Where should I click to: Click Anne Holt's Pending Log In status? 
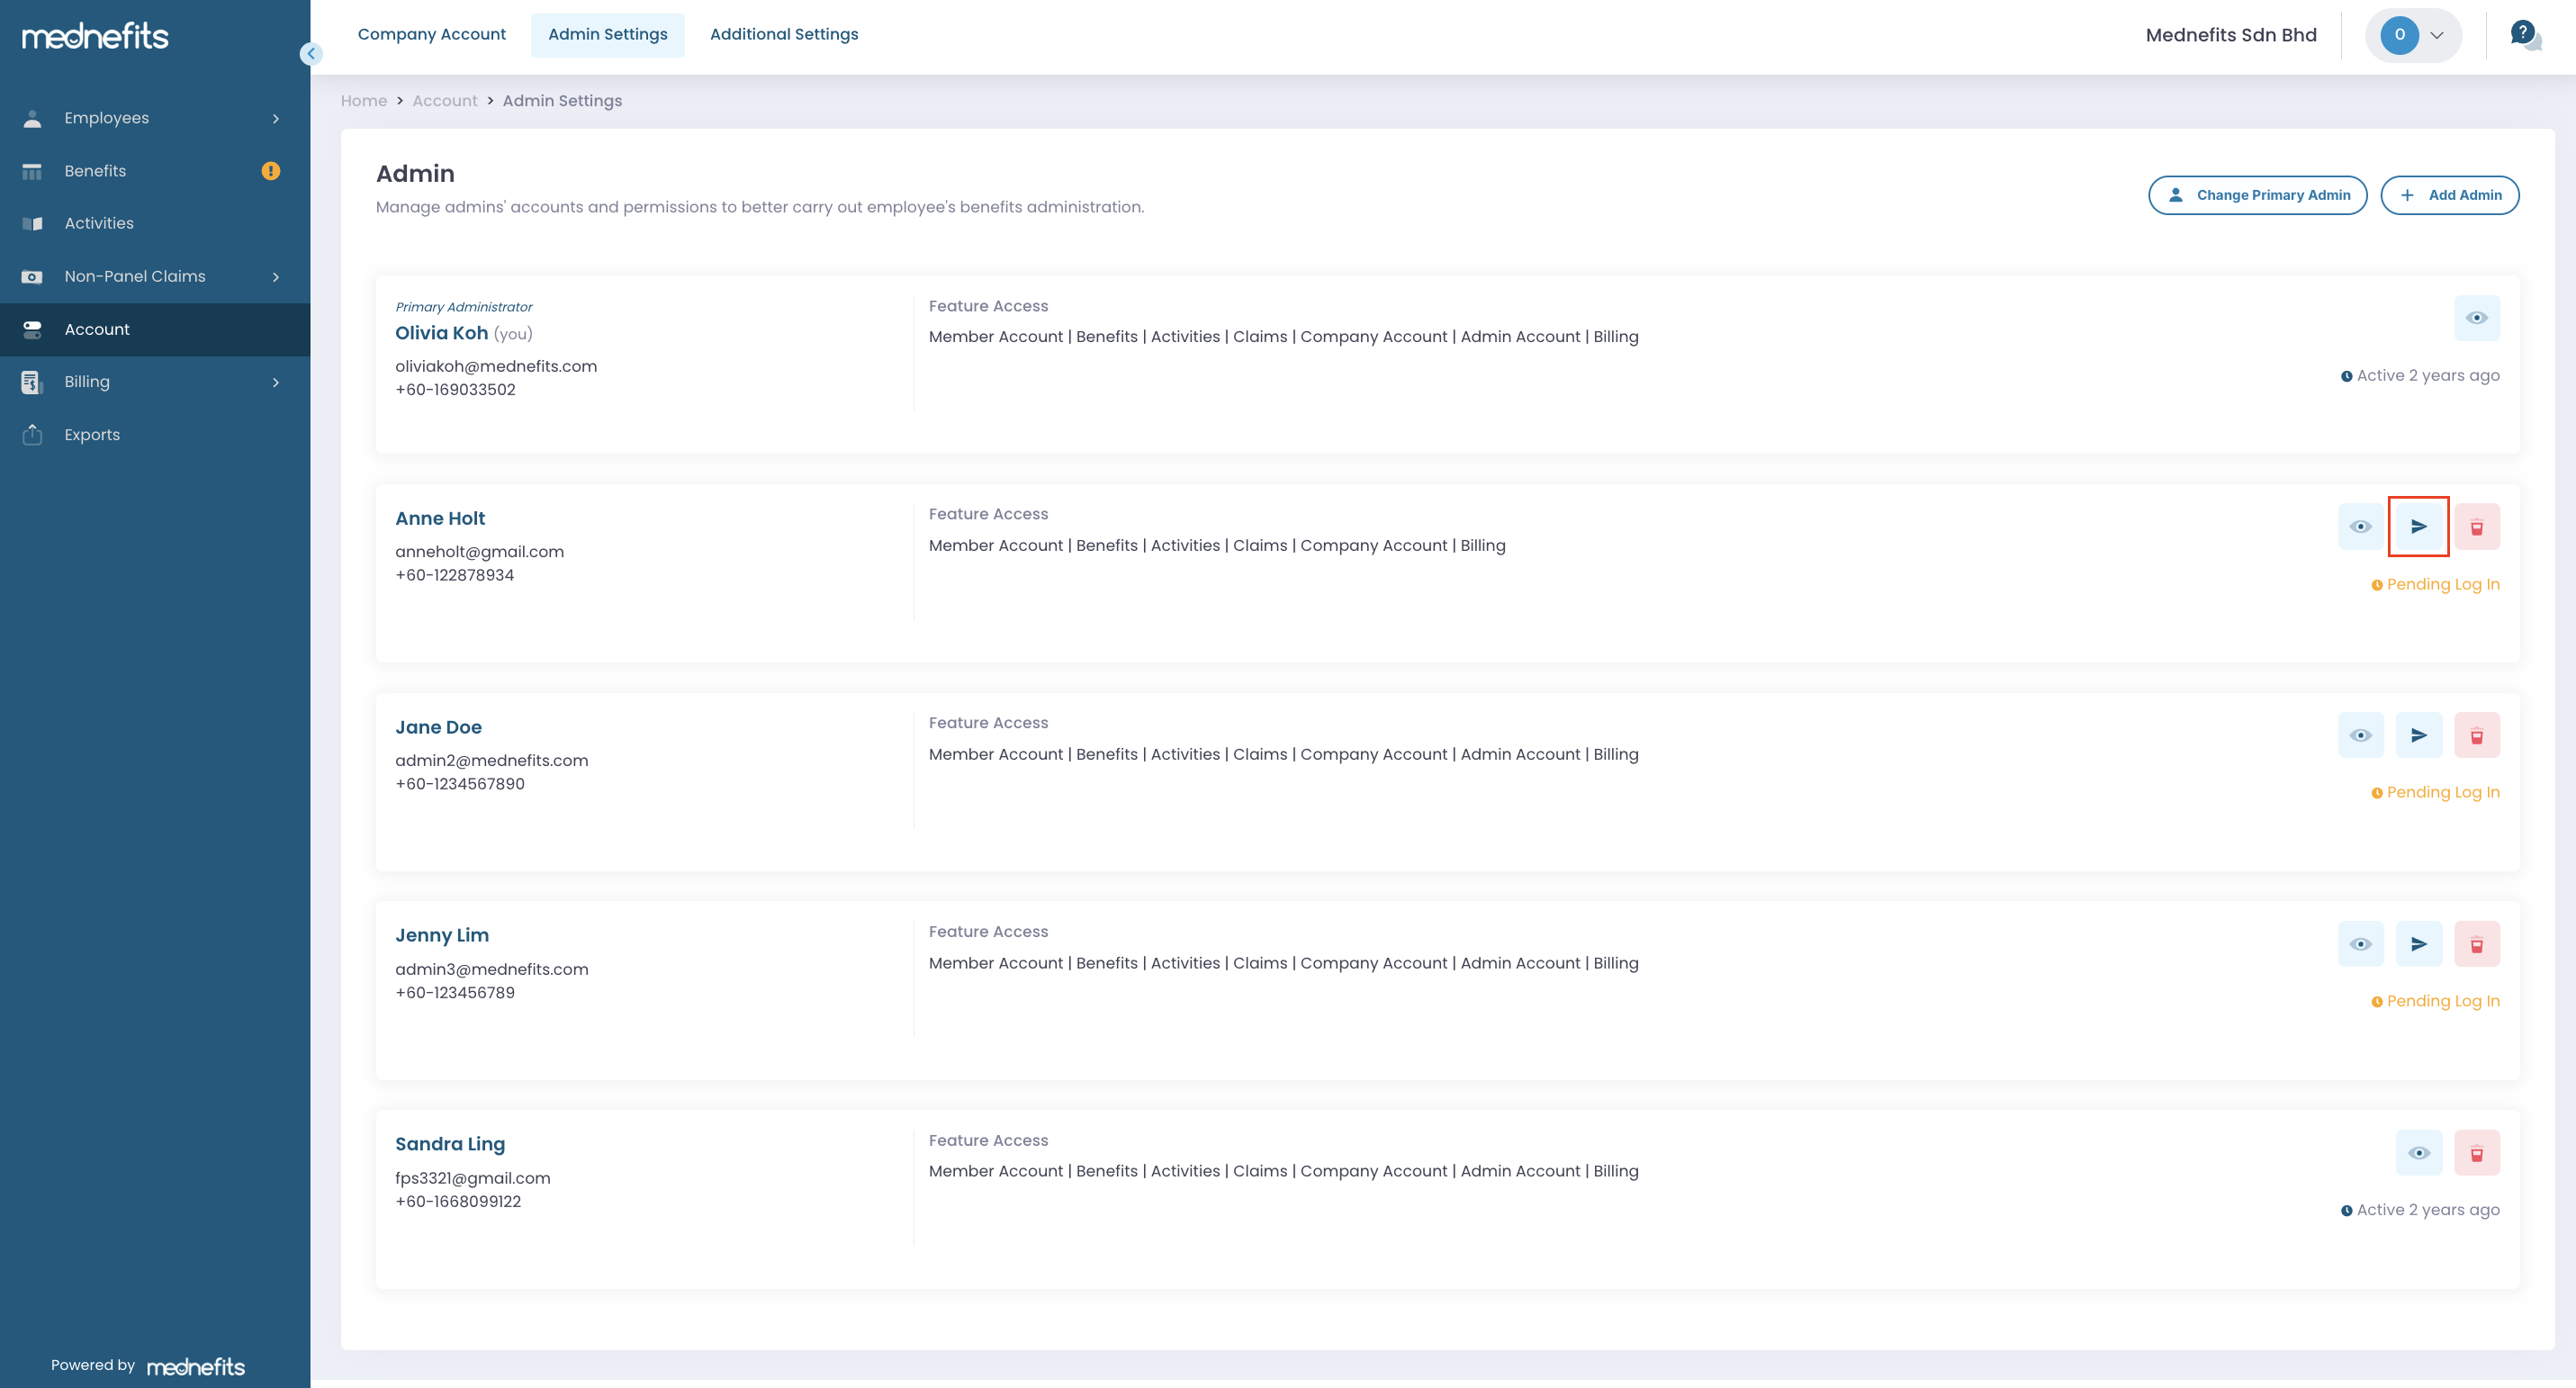[2435, 584]
